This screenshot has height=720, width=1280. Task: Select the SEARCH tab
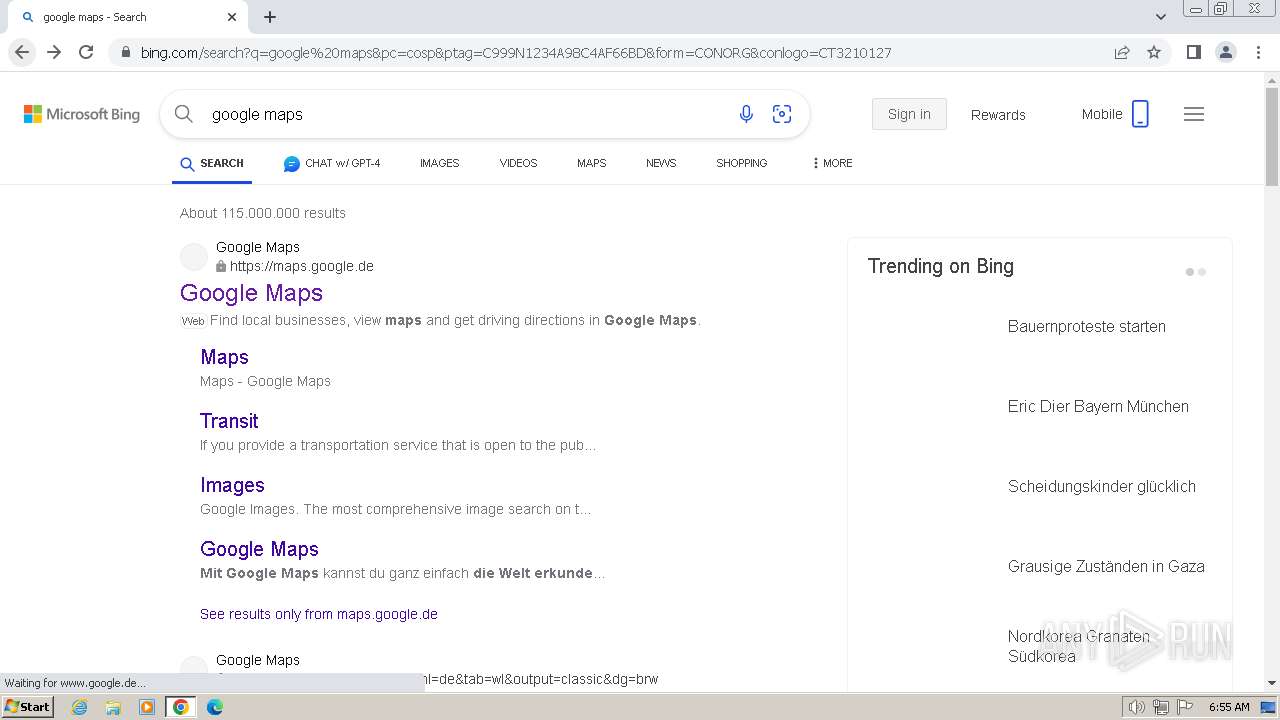(x=212, y=163)
